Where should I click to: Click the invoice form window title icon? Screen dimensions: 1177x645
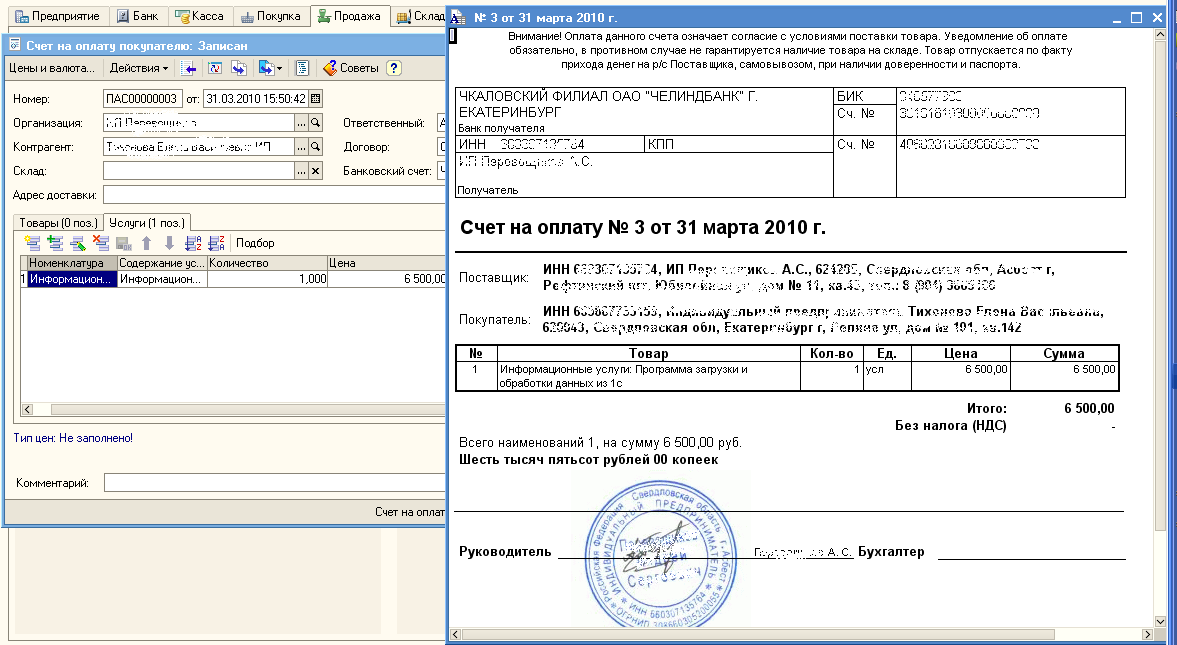pyautogui.click(x=14, y=46)
